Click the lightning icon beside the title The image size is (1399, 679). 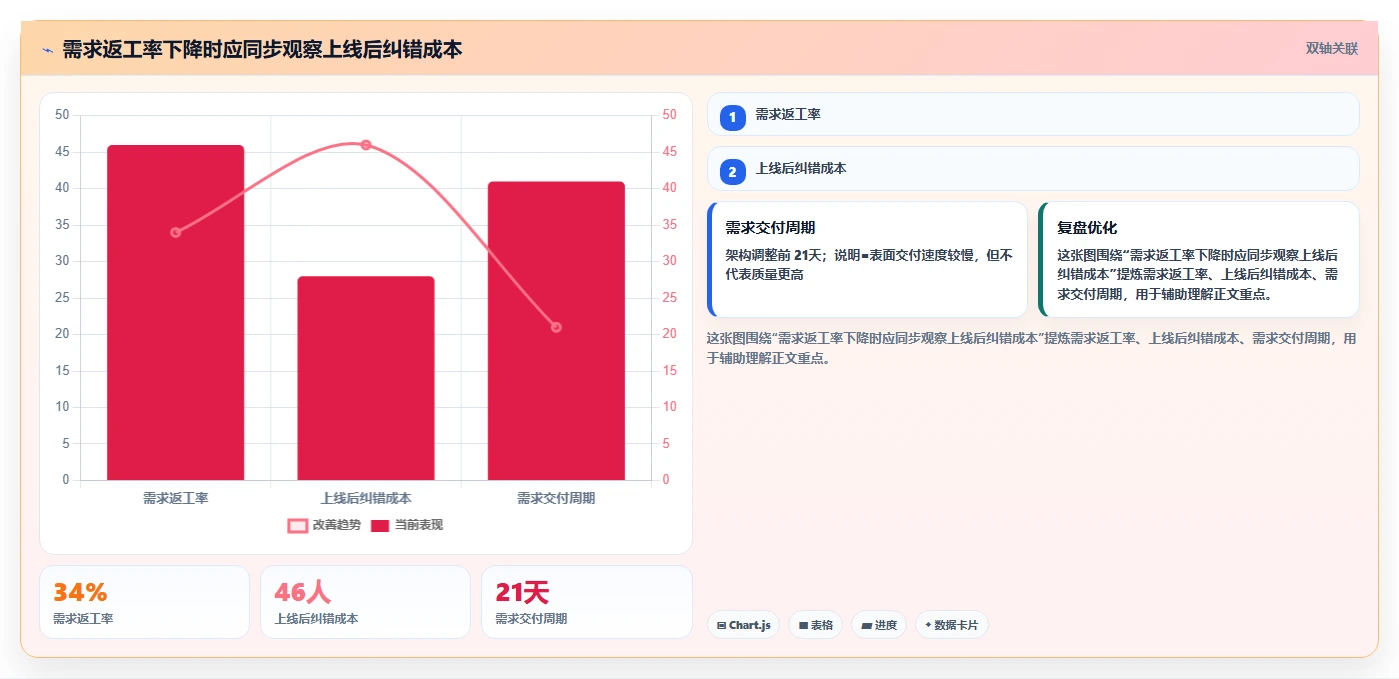[x=47, y=50]
